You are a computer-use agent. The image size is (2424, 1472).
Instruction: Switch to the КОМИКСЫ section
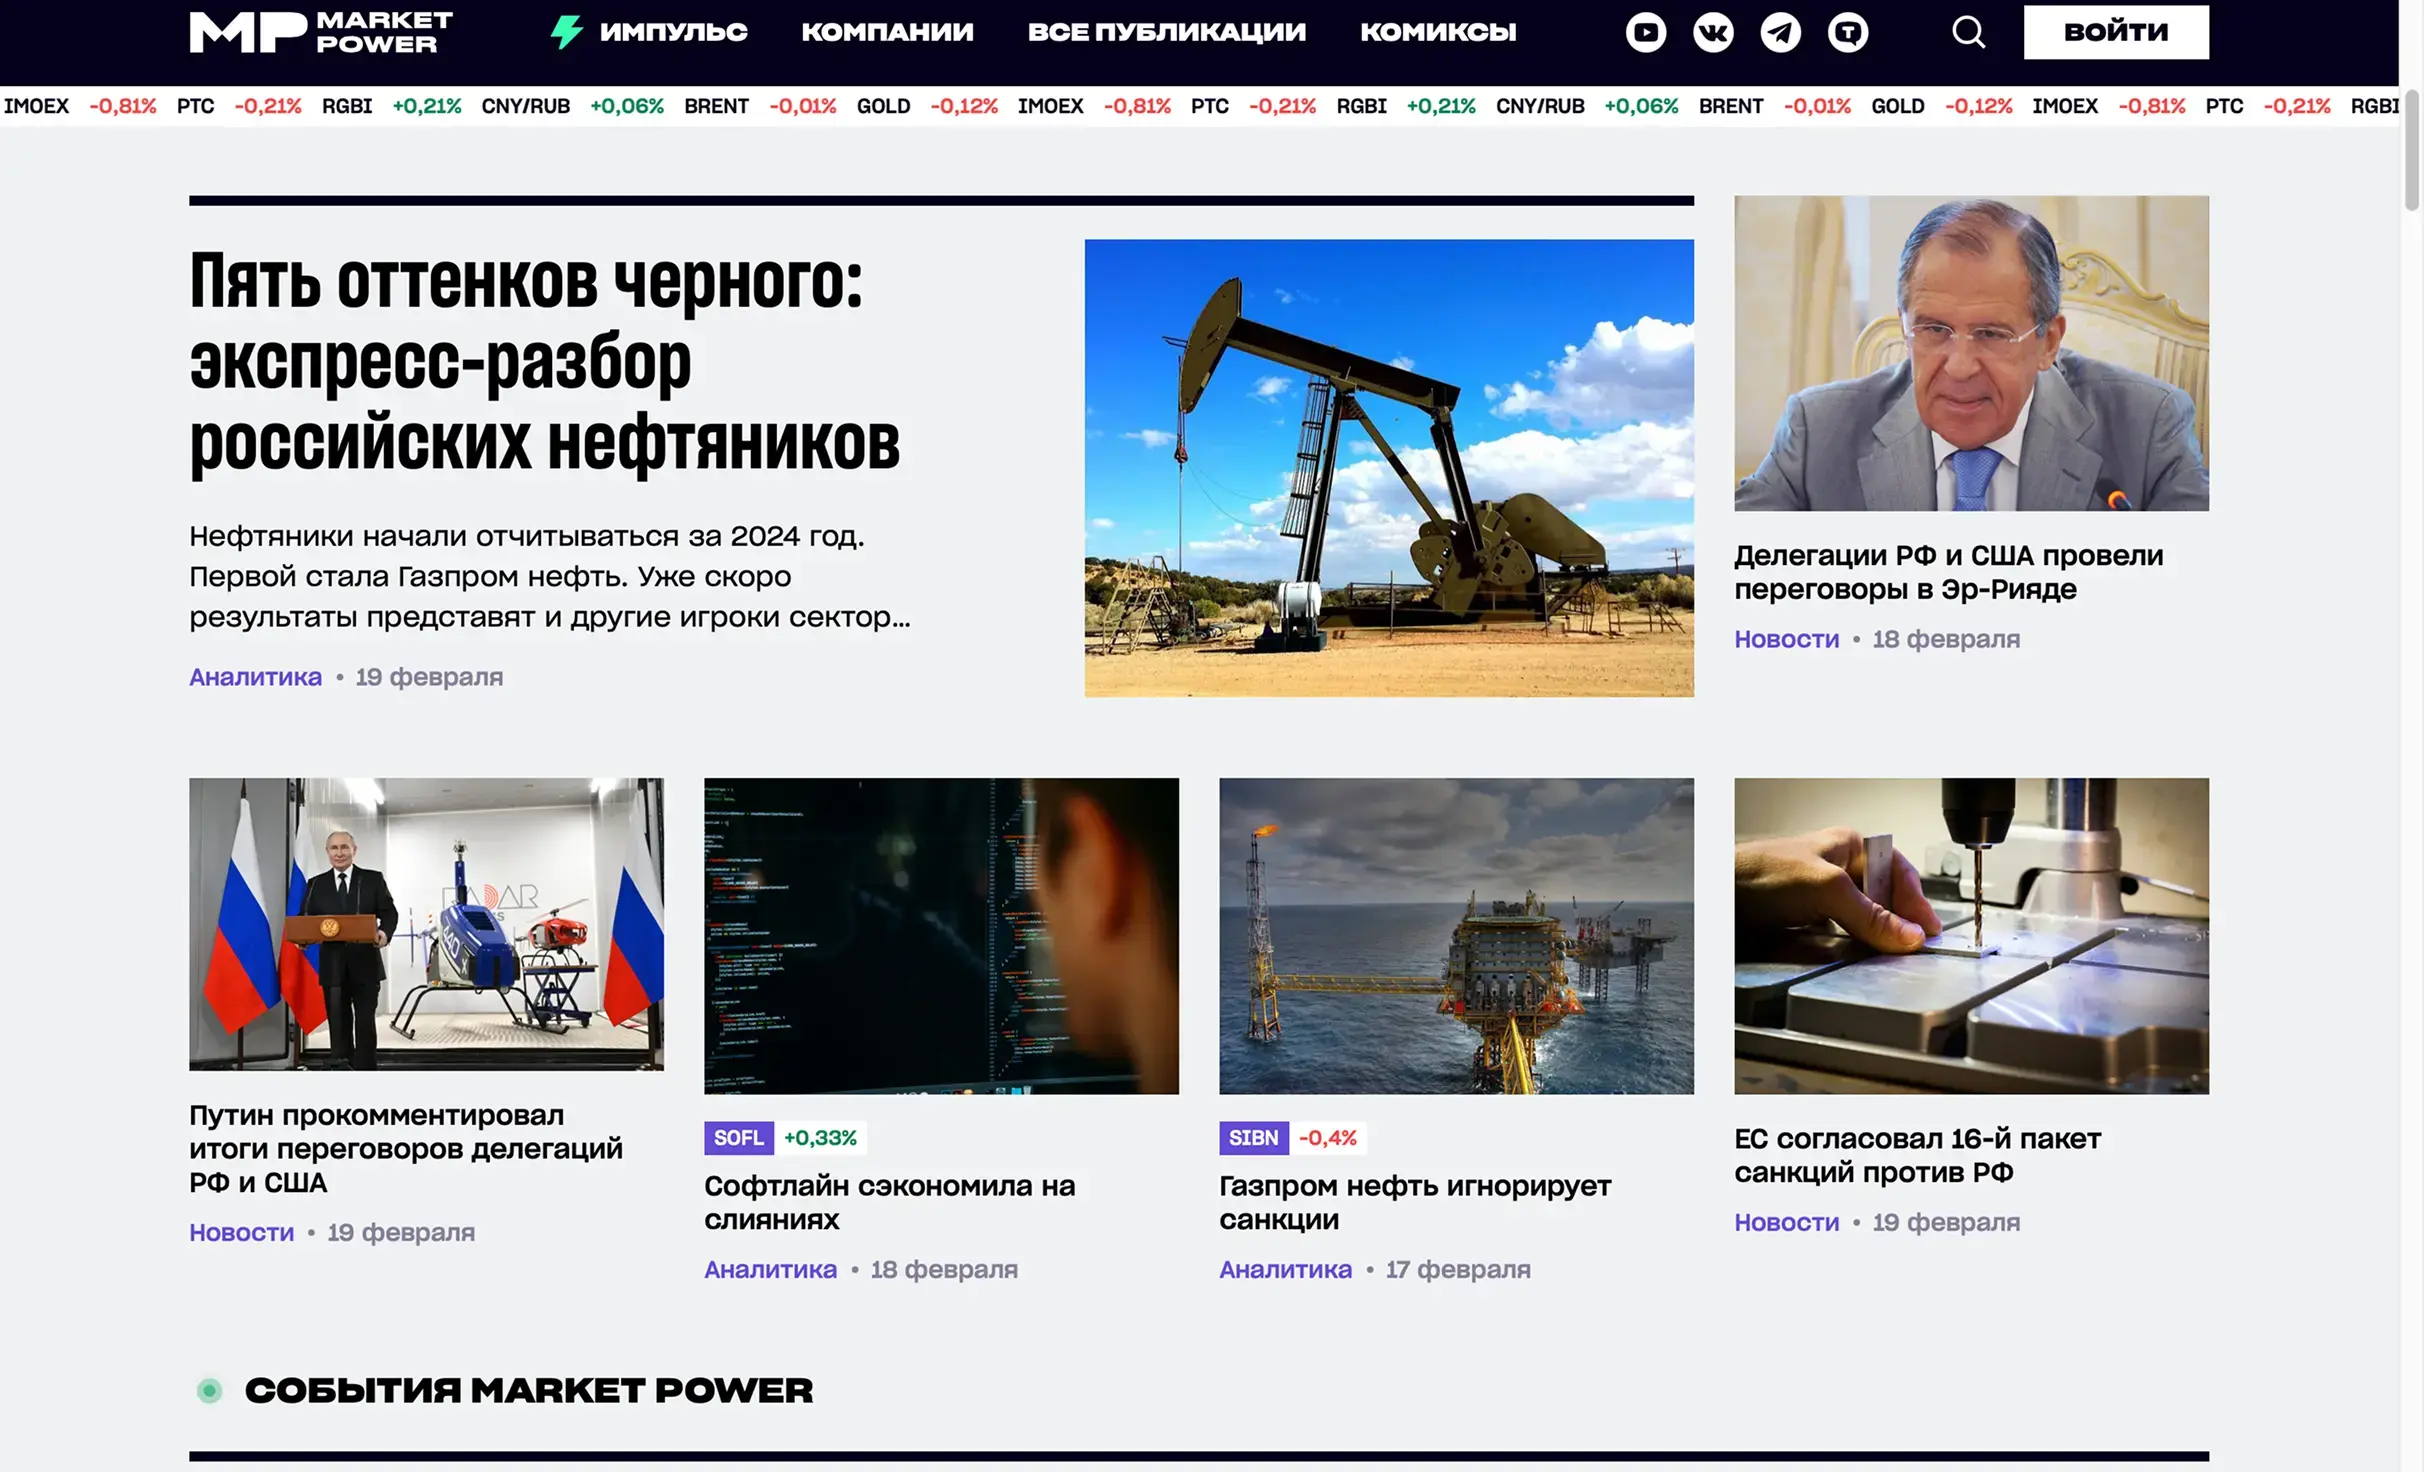[x=1440, y=31]
